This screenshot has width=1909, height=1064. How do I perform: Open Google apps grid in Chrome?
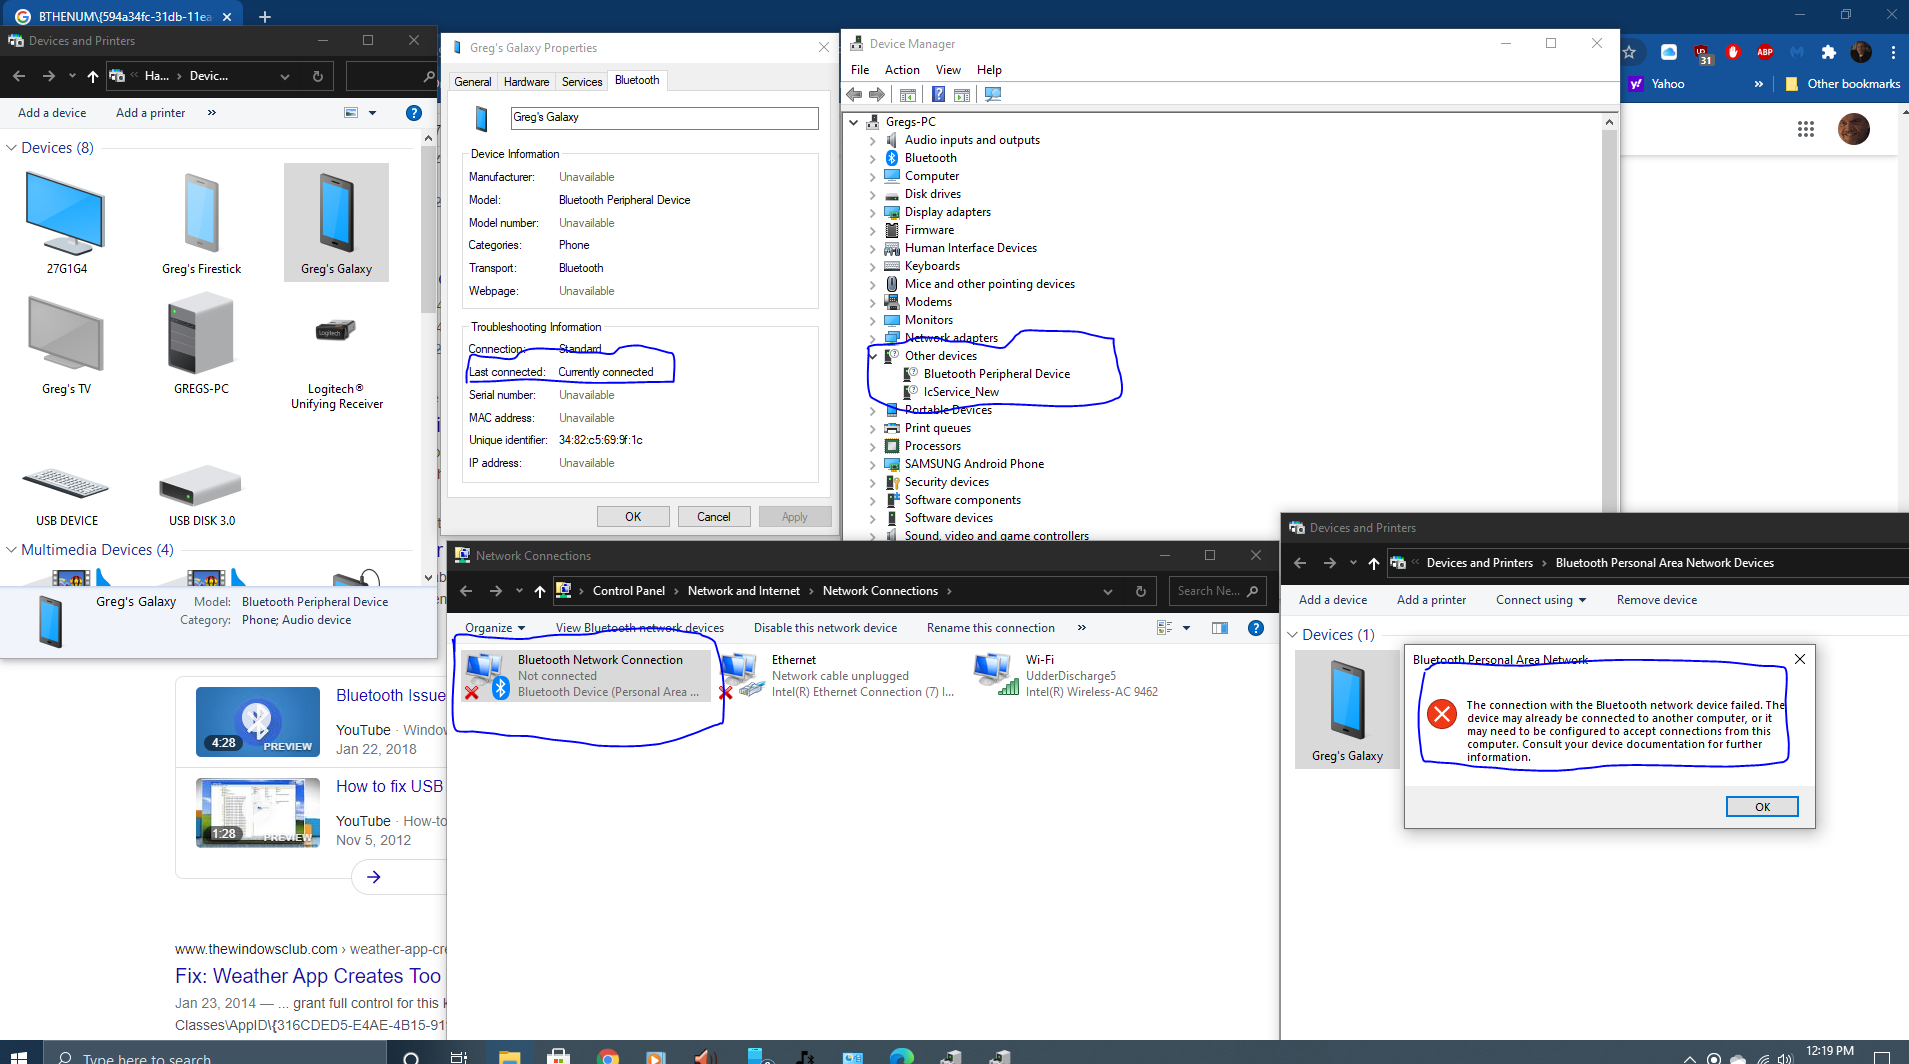click(1805, 129)
